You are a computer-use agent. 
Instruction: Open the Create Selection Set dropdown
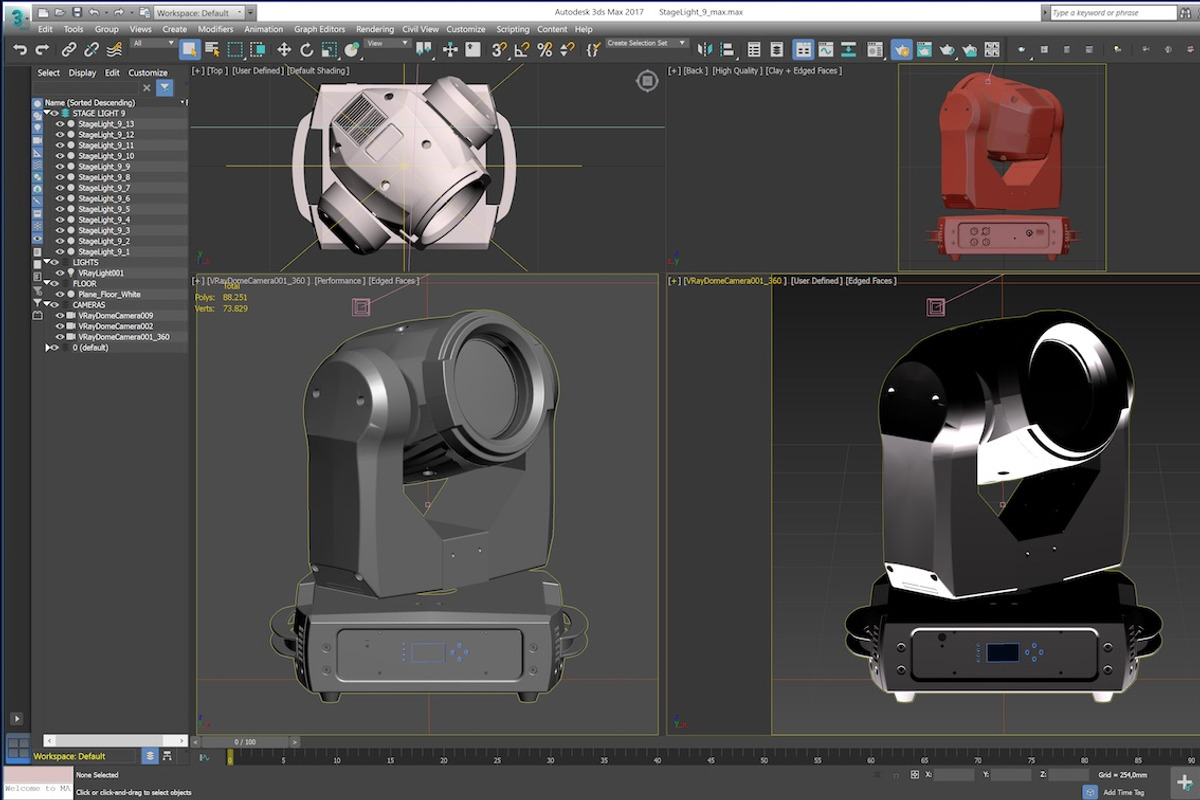click(646, 43)
